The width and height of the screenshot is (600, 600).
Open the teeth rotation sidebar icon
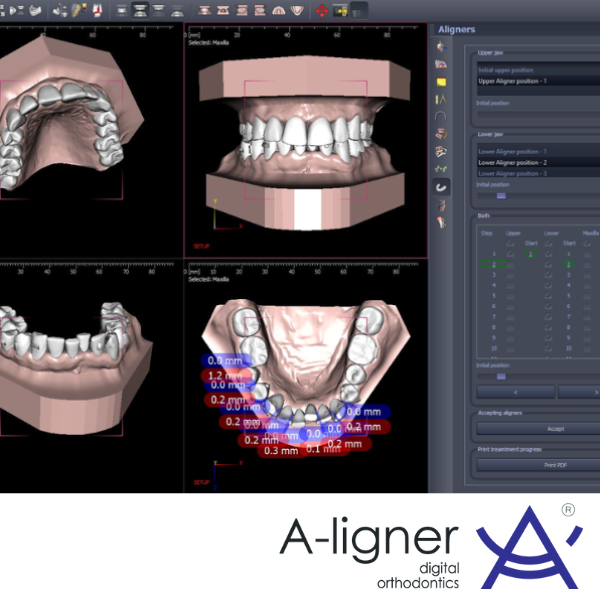point(441,134)
